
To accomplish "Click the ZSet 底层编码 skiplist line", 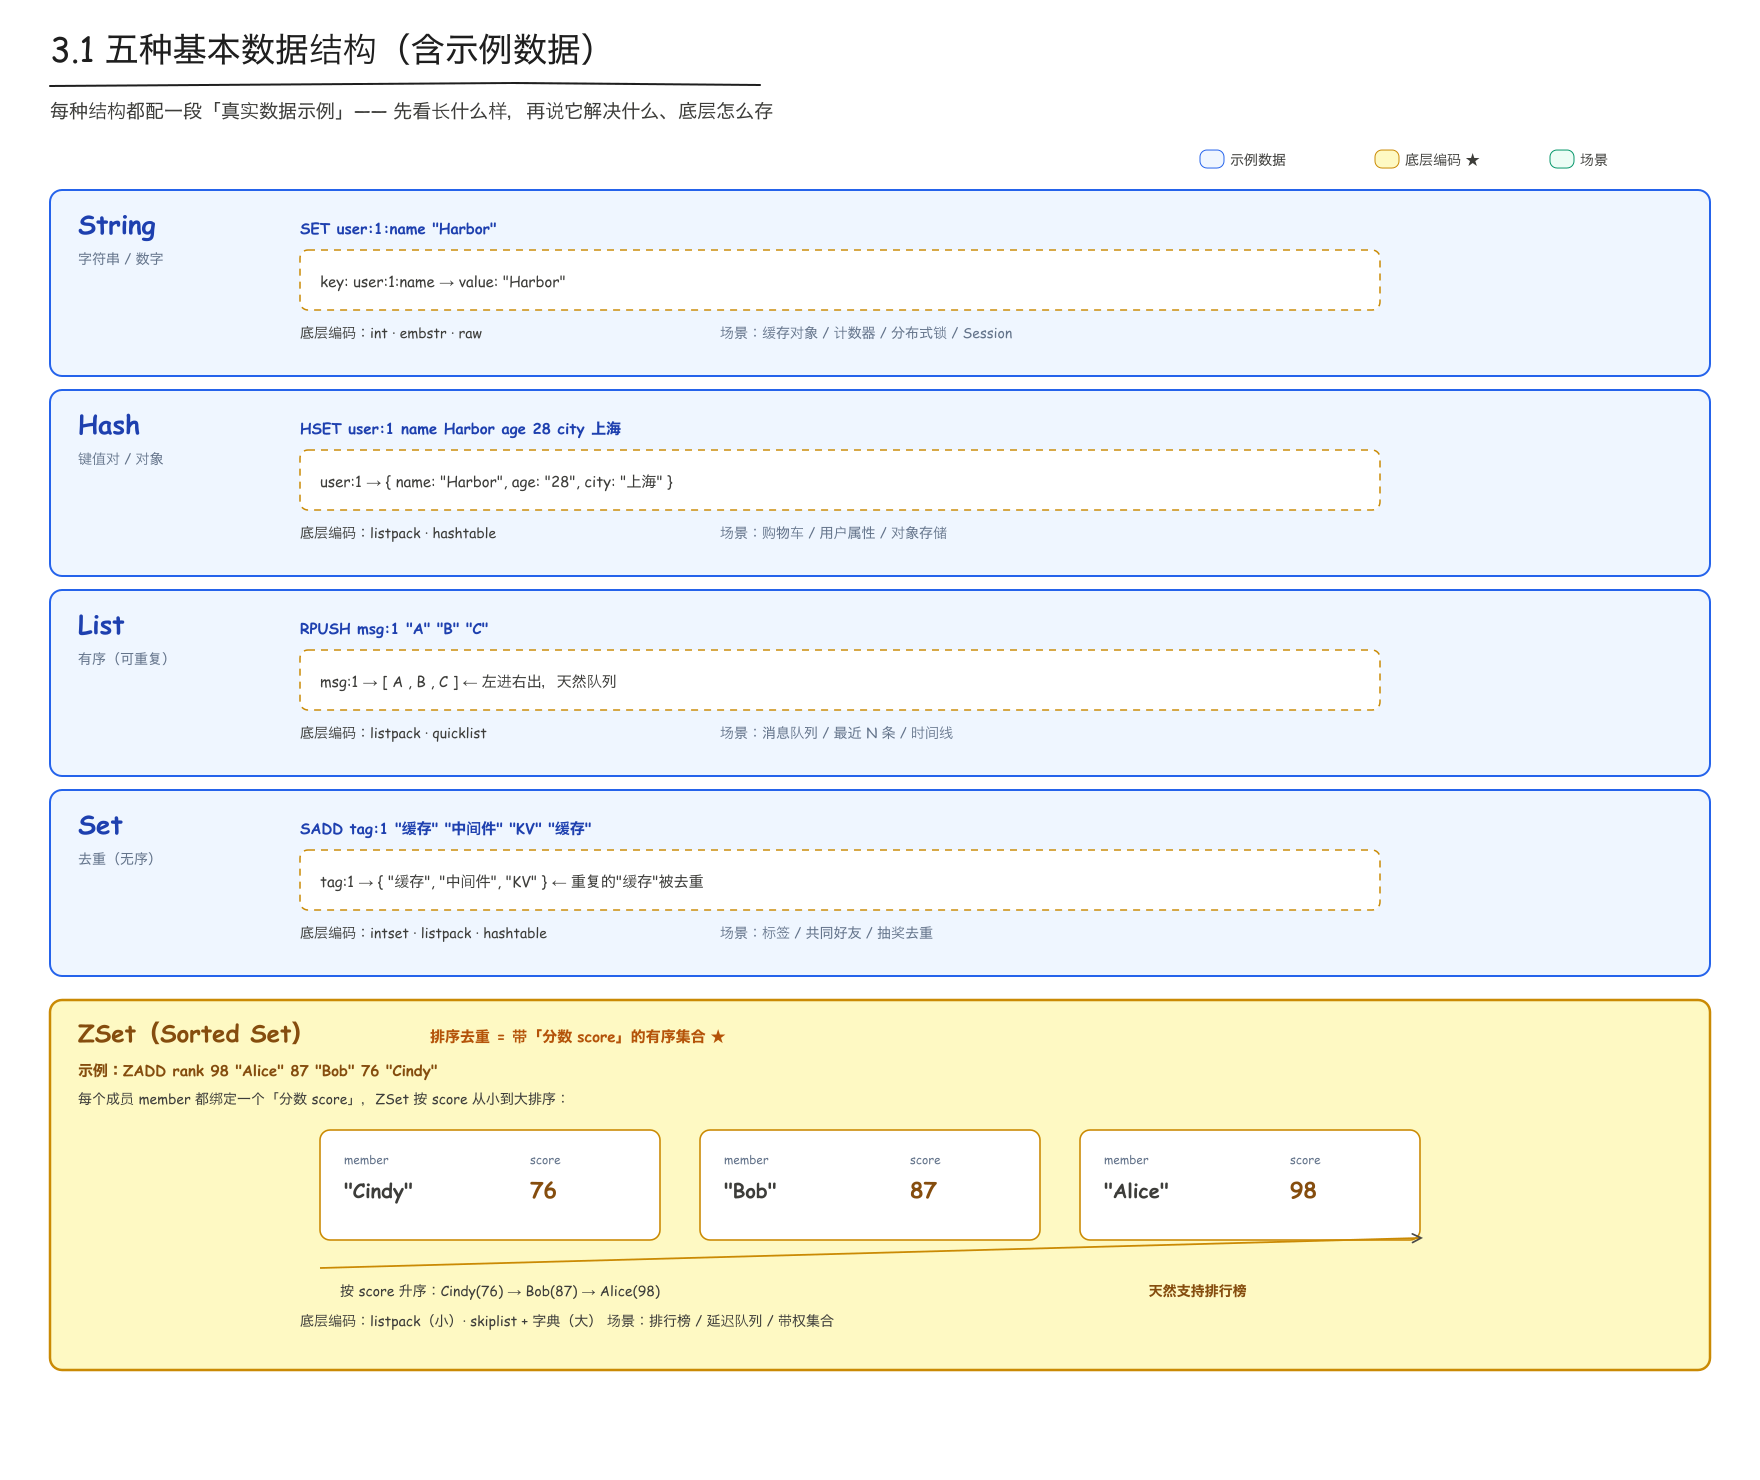I will [x=567, y=1321].
